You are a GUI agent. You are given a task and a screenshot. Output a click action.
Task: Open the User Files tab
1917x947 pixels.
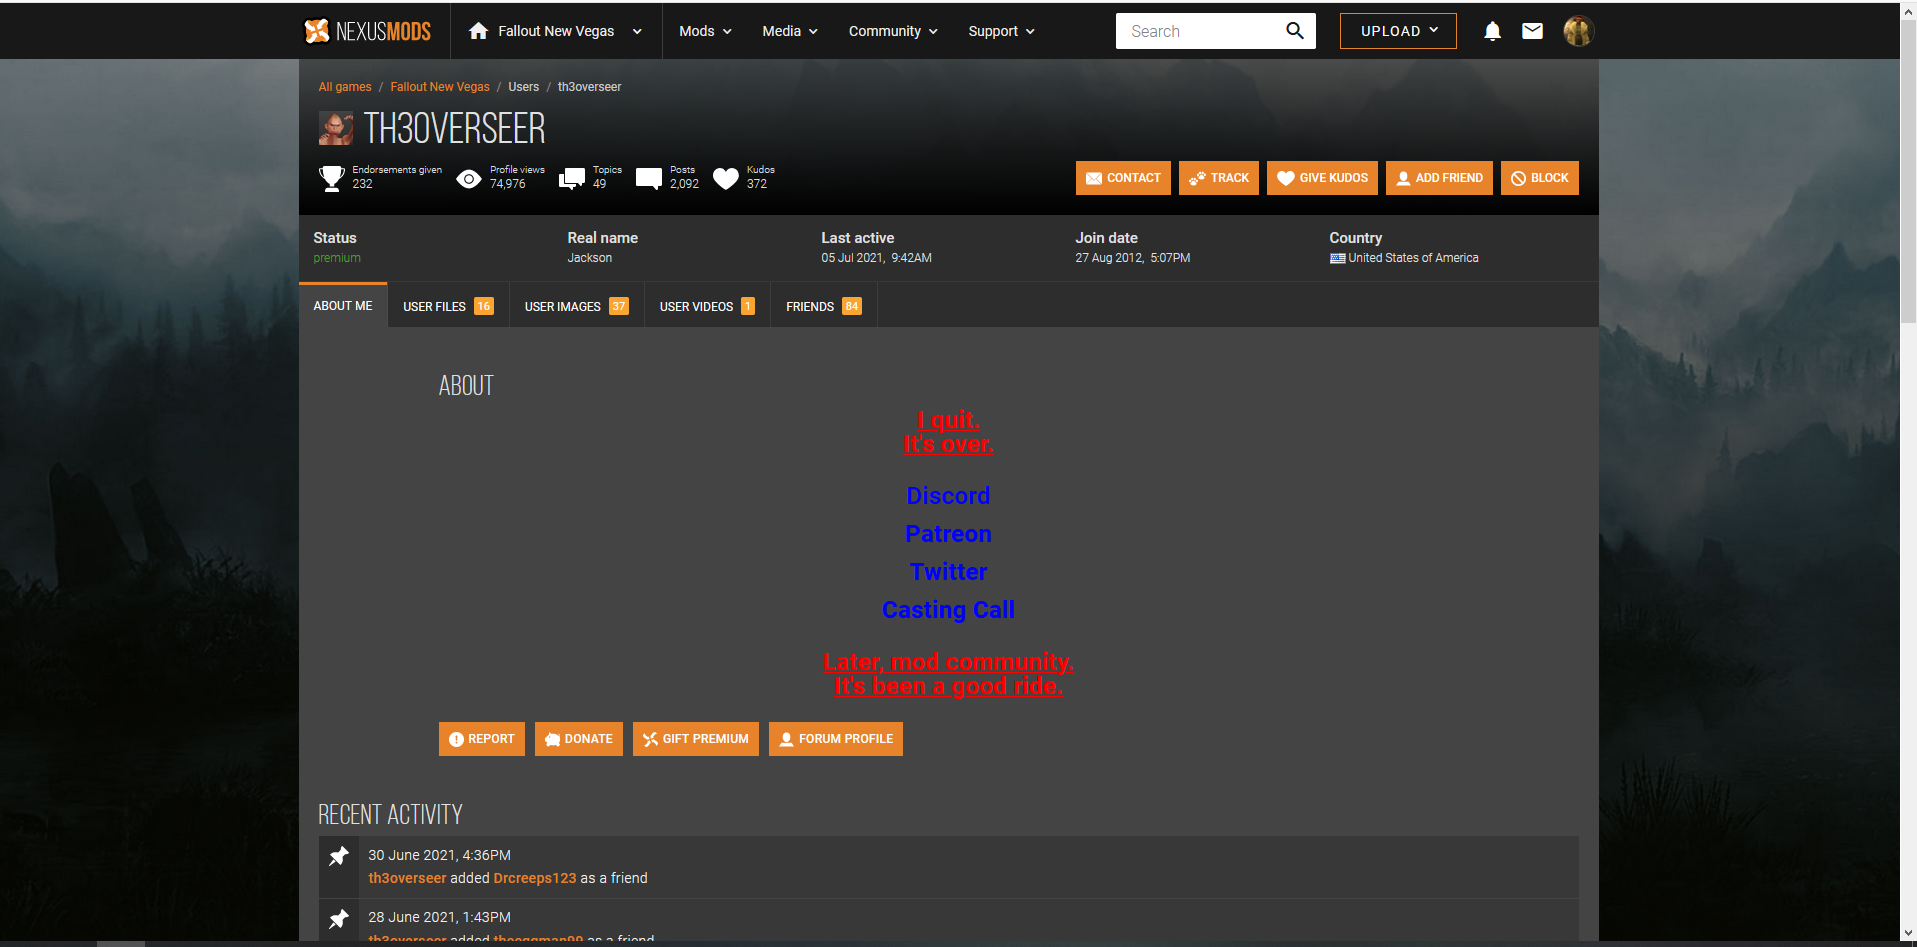(x=448, y=306)
